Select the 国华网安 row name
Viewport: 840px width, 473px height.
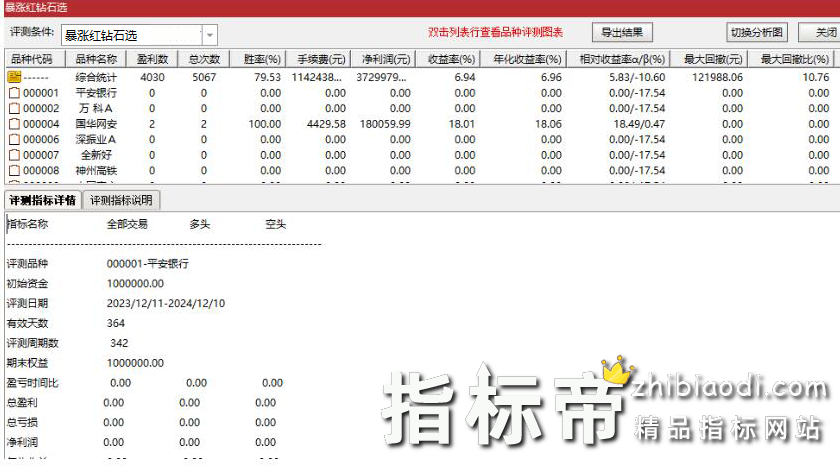tap(96, 124)
